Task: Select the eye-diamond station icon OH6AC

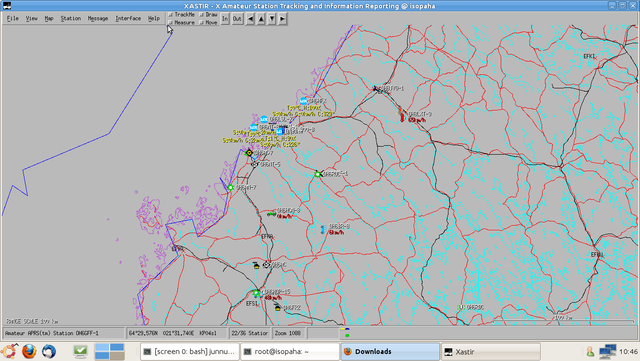Action: pyautogui.click(x=267, y=265)
